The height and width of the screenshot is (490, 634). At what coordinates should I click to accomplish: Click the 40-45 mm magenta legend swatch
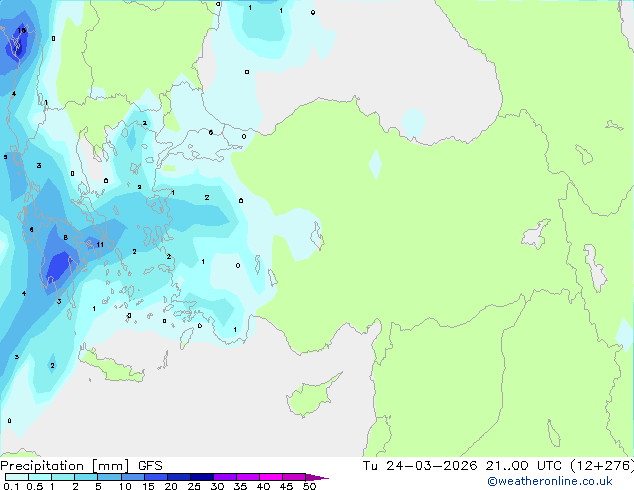271,477
